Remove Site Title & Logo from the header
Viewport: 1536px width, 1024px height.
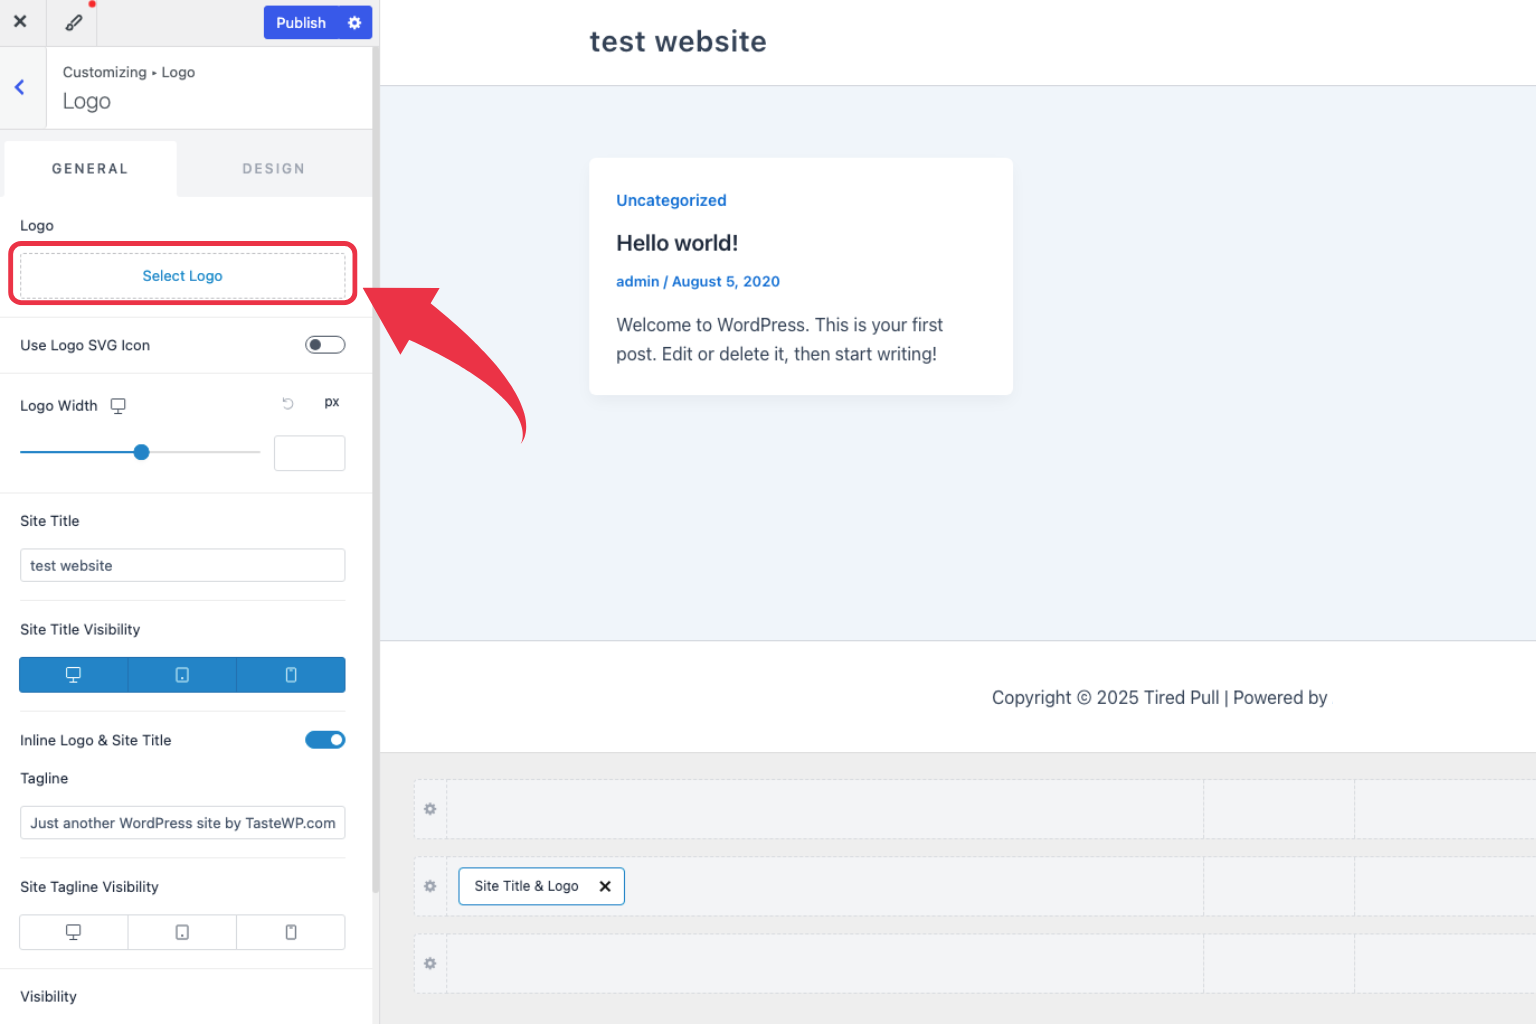coord(605,886)
